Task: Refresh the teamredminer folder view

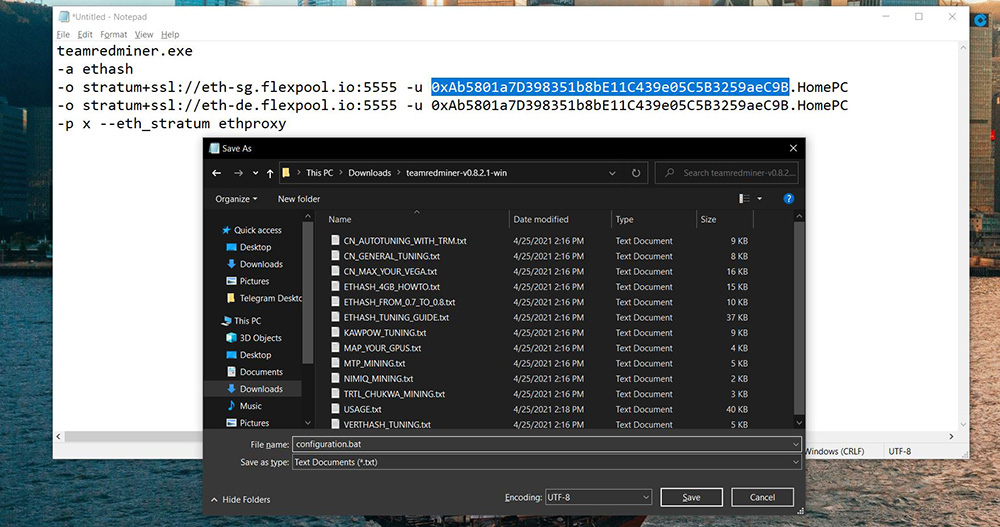Action: (x=636, y=173)
